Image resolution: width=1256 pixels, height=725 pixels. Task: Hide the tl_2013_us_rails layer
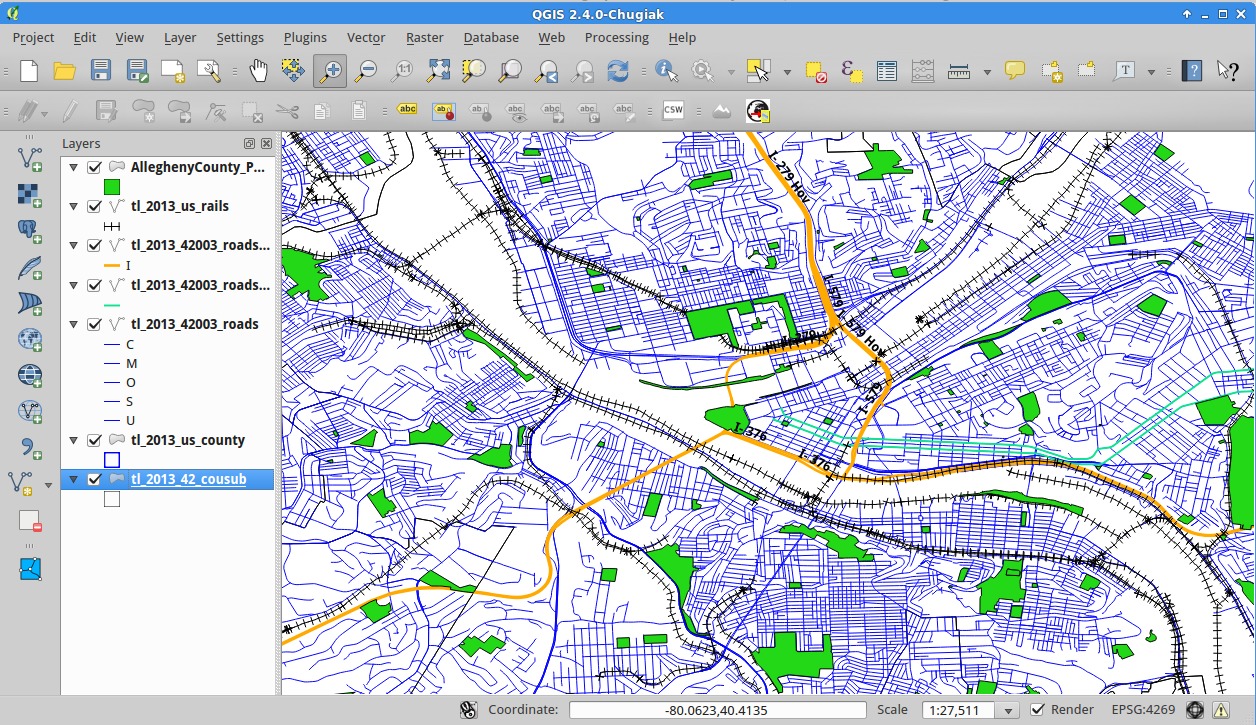pyautogui.click(x=95, y=207)
